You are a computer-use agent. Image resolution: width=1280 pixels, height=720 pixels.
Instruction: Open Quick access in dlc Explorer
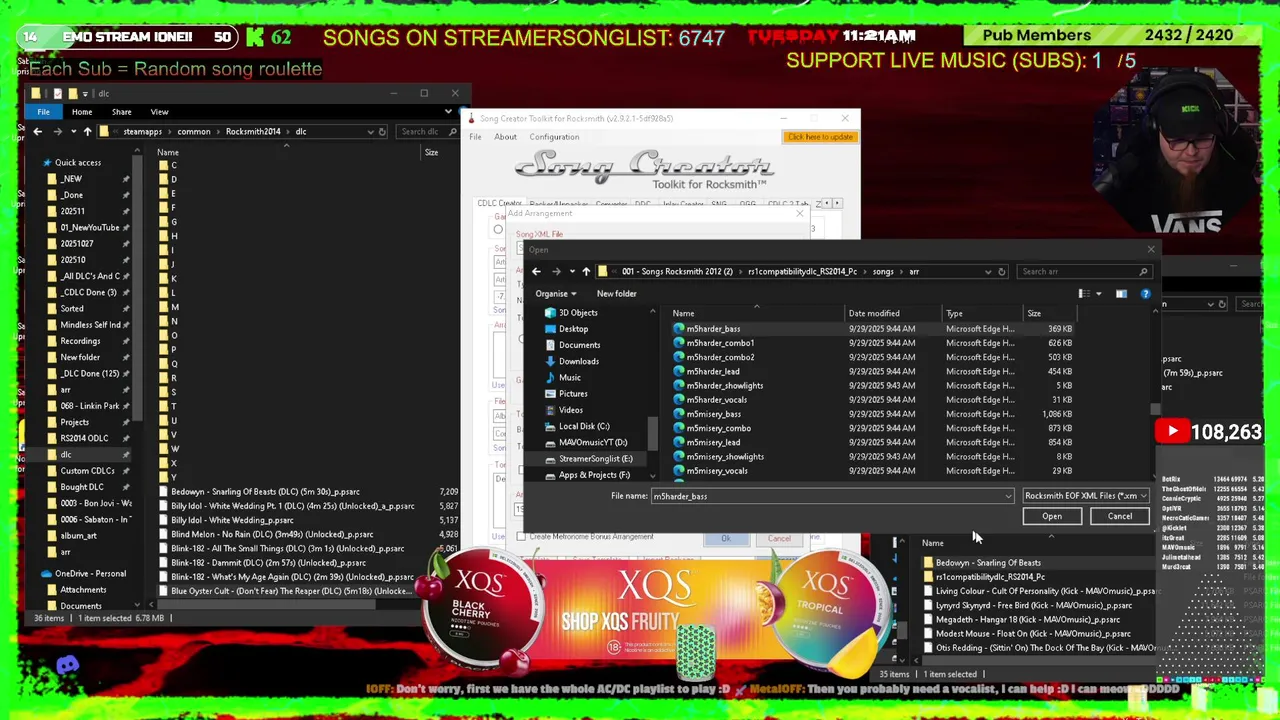(x=77, y=162)
